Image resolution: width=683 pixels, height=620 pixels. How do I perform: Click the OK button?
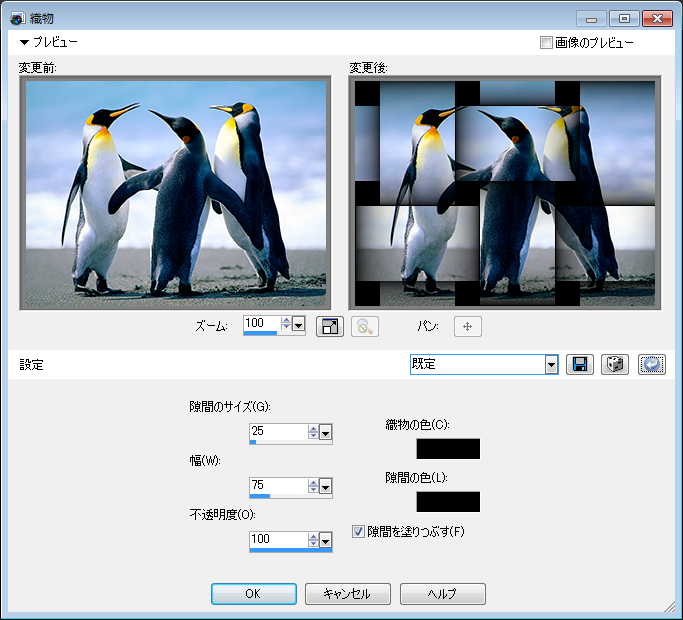pos(254,594)
